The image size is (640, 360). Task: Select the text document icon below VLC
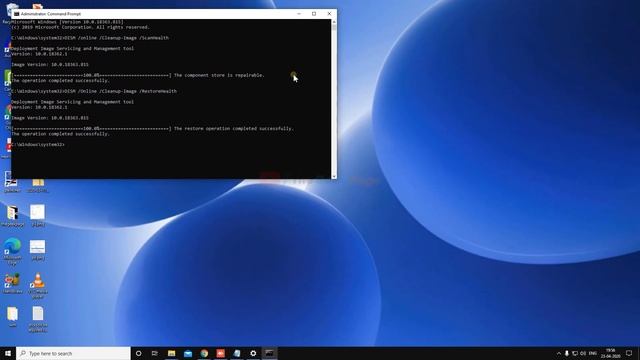tap(38, 319)
